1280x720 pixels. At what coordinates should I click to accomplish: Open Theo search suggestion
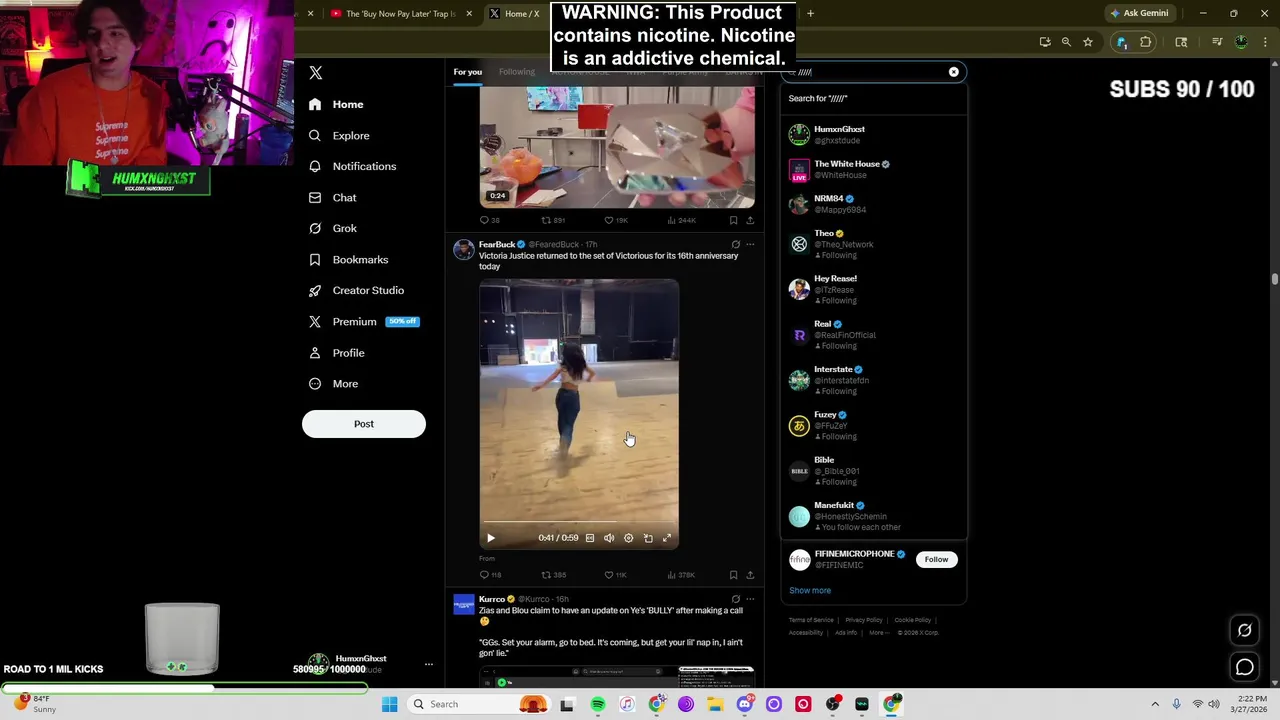point(873,244)
